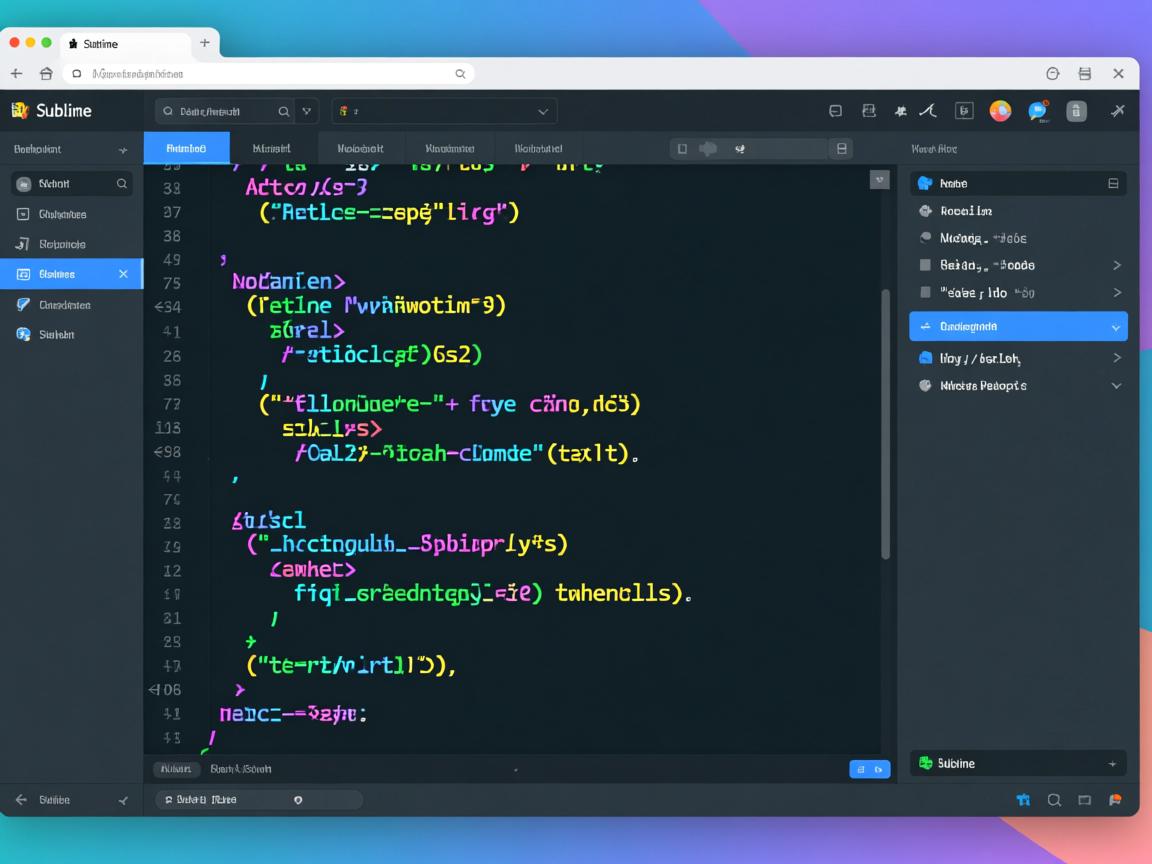The image size is (1152, 864).
Task: Open the colorful round avatar icon
Action: tap(1000, 111)
